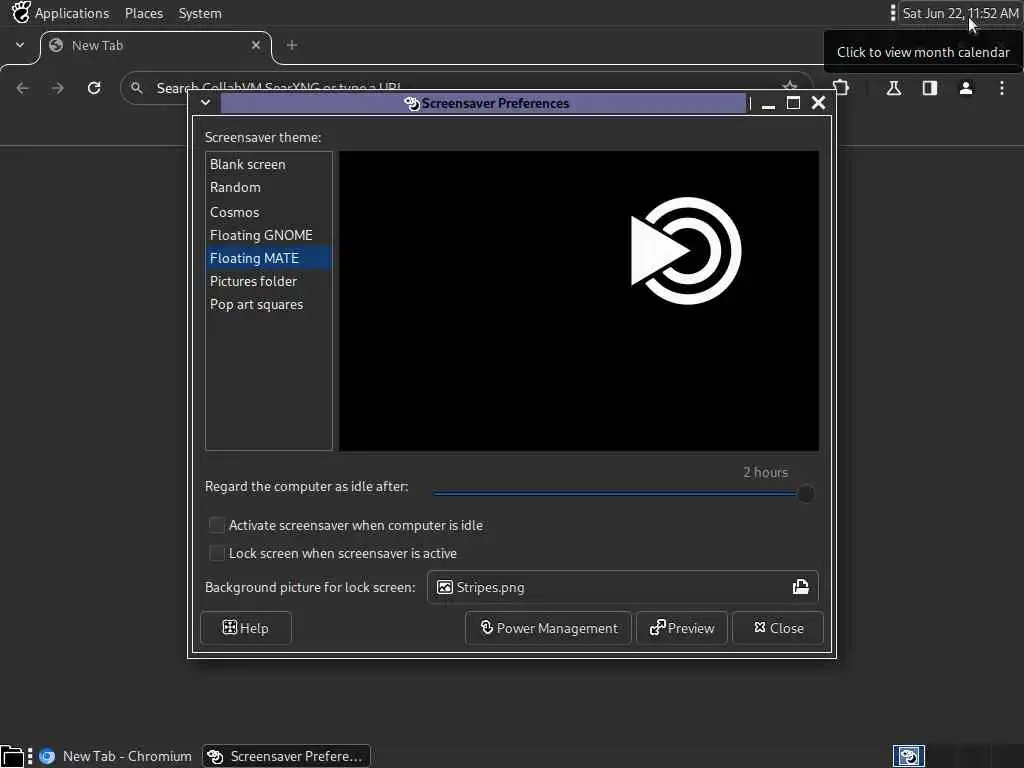
Task: Click the Show Desktop icon in bottom panel
Action: [x=12, y=756]
